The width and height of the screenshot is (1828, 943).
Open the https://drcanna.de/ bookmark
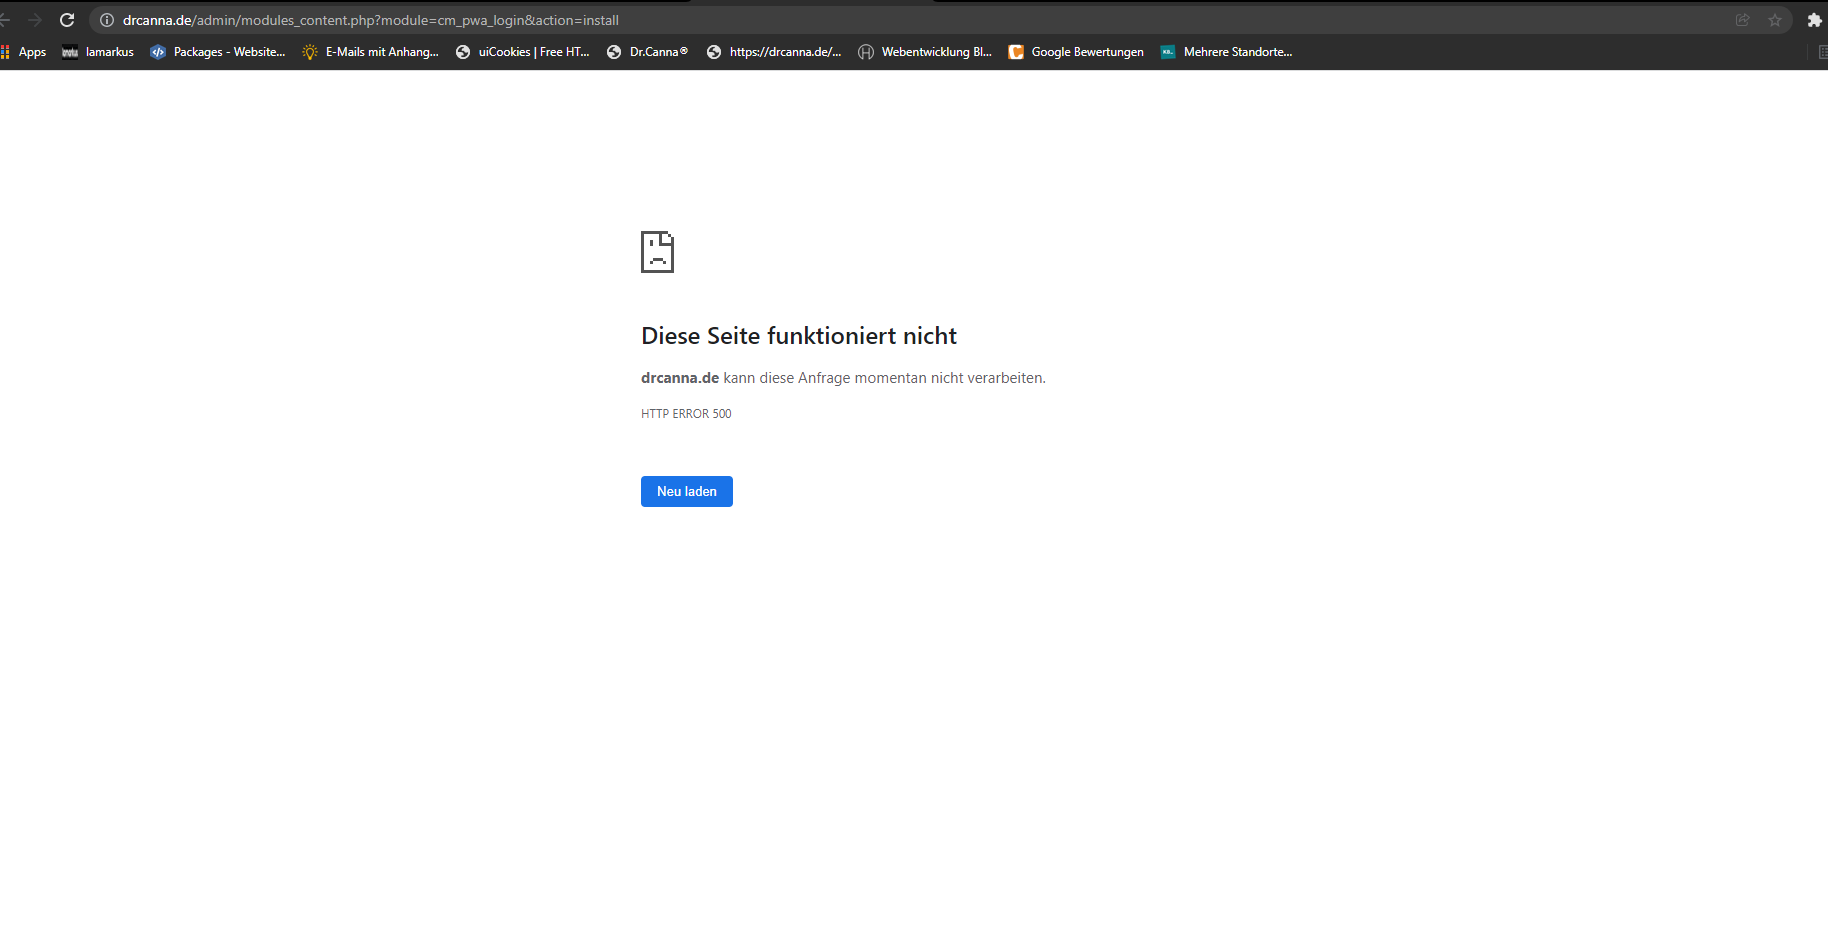(x=774, y=52)
